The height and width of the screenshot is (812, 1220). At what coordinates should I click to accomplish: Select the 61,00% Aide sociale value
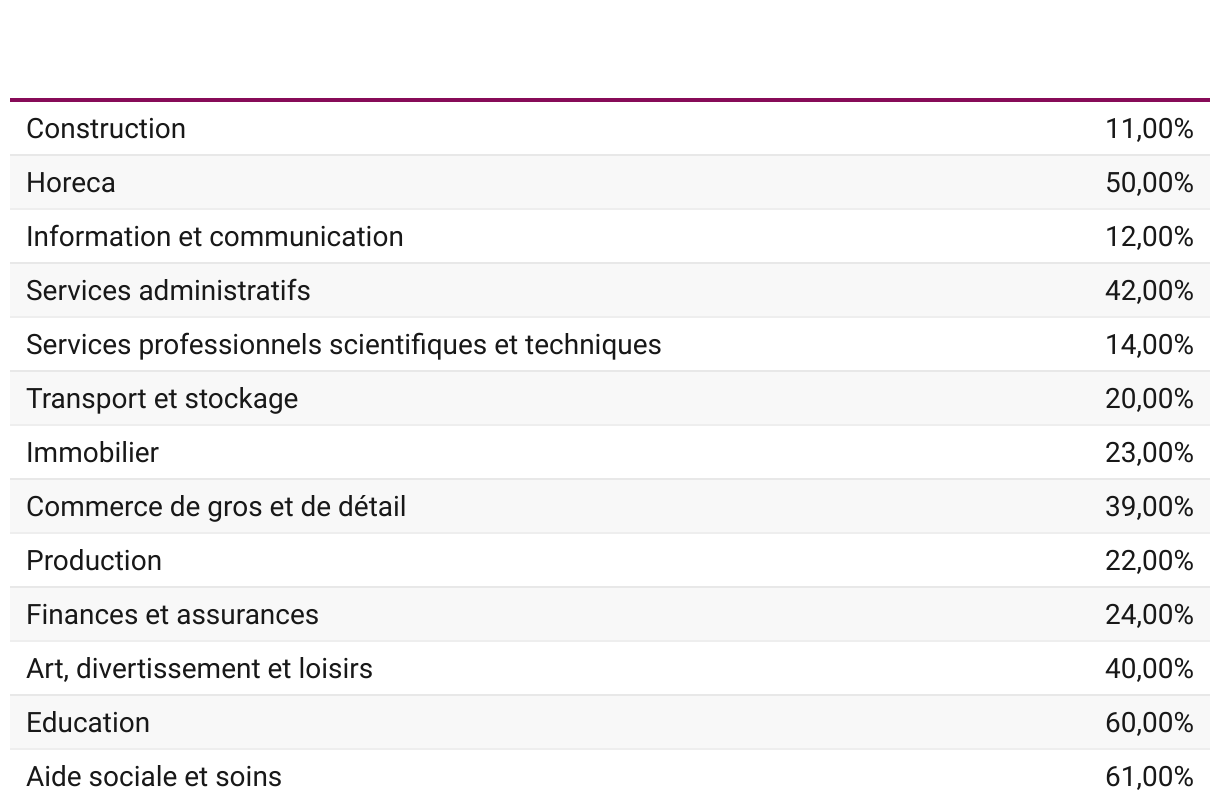click(1149, 777)
